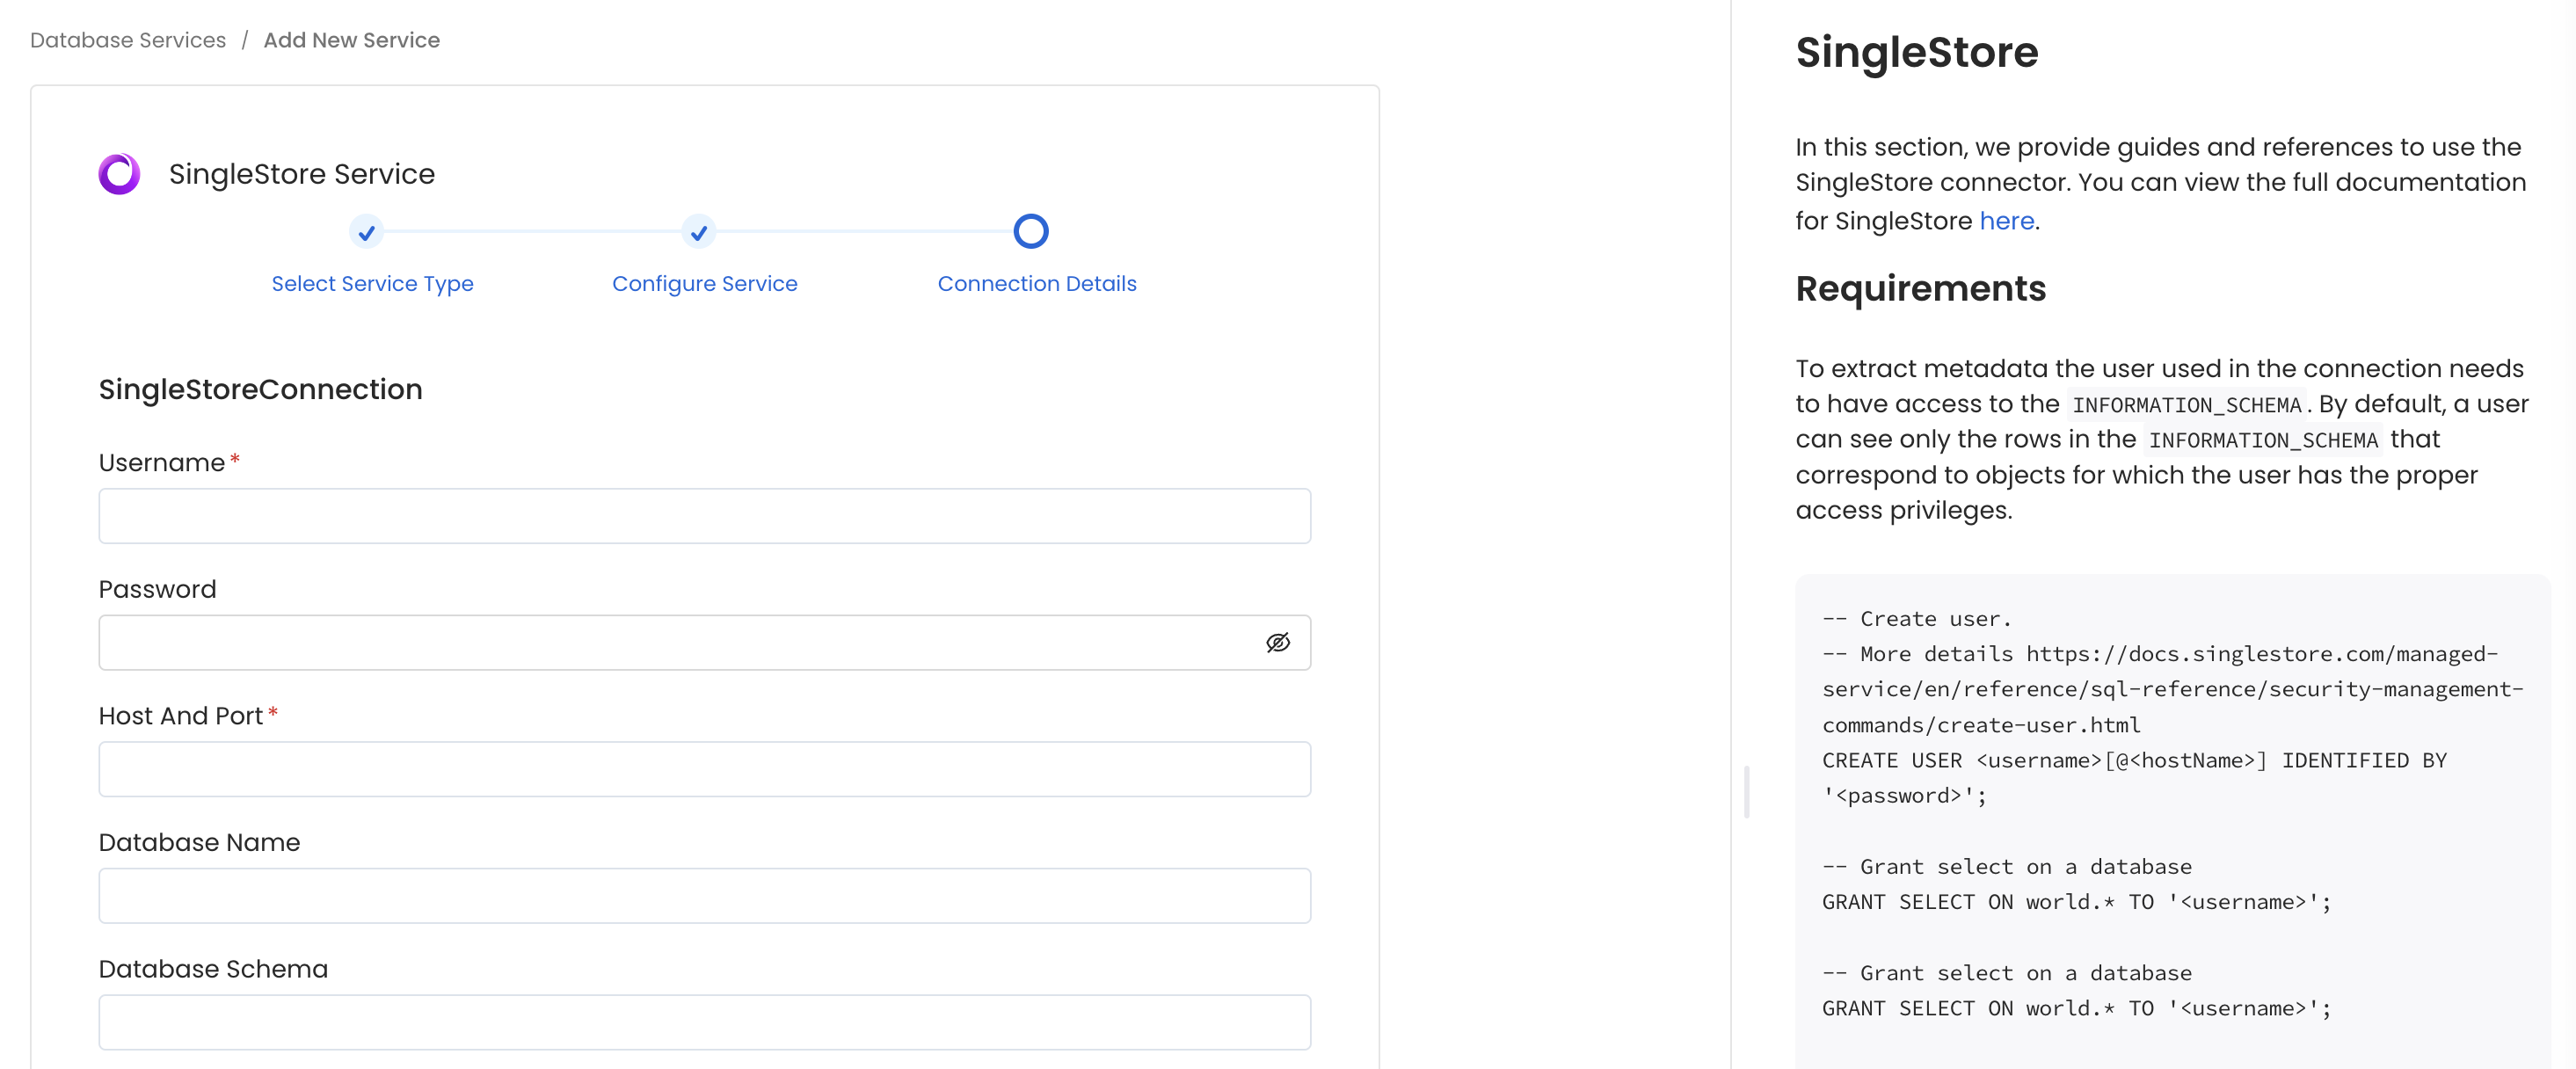2576x1069 pixels.
Task: Click the Connection Details step circle
Action: 1032,231
